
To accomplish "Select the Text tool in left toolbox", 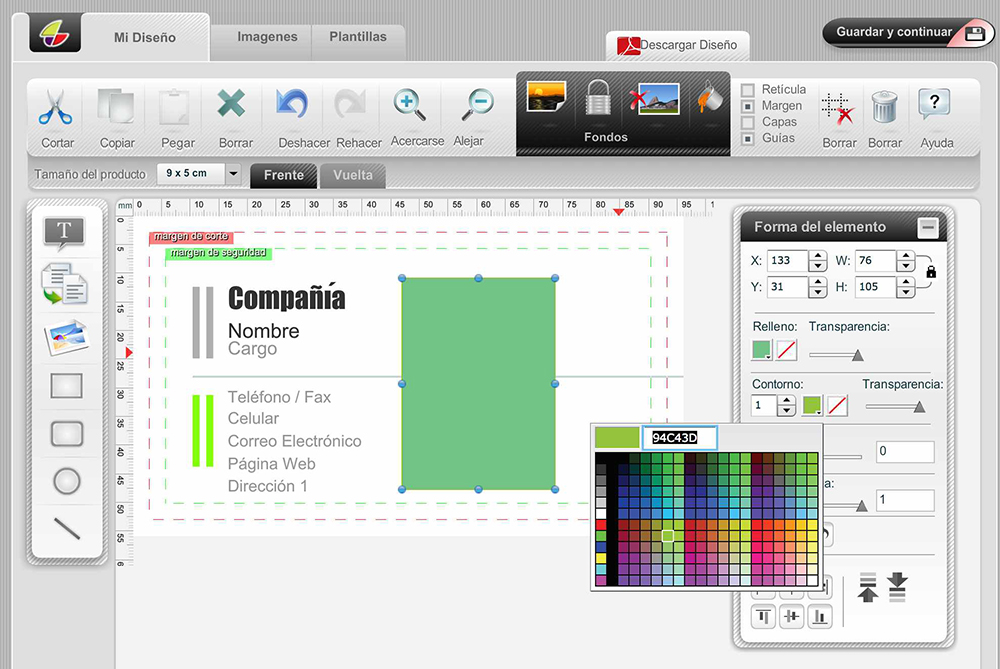I will coord(65,233).
